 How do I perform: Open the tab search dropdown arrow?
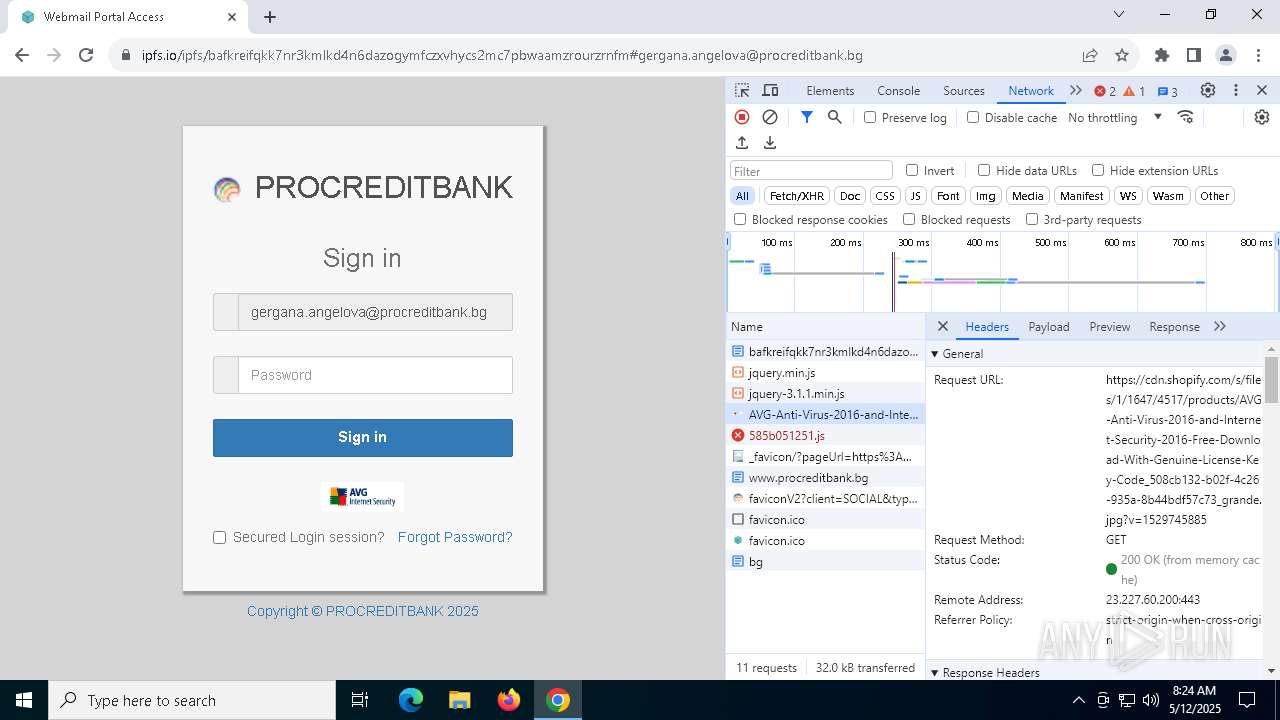(x=1119, y=15)
